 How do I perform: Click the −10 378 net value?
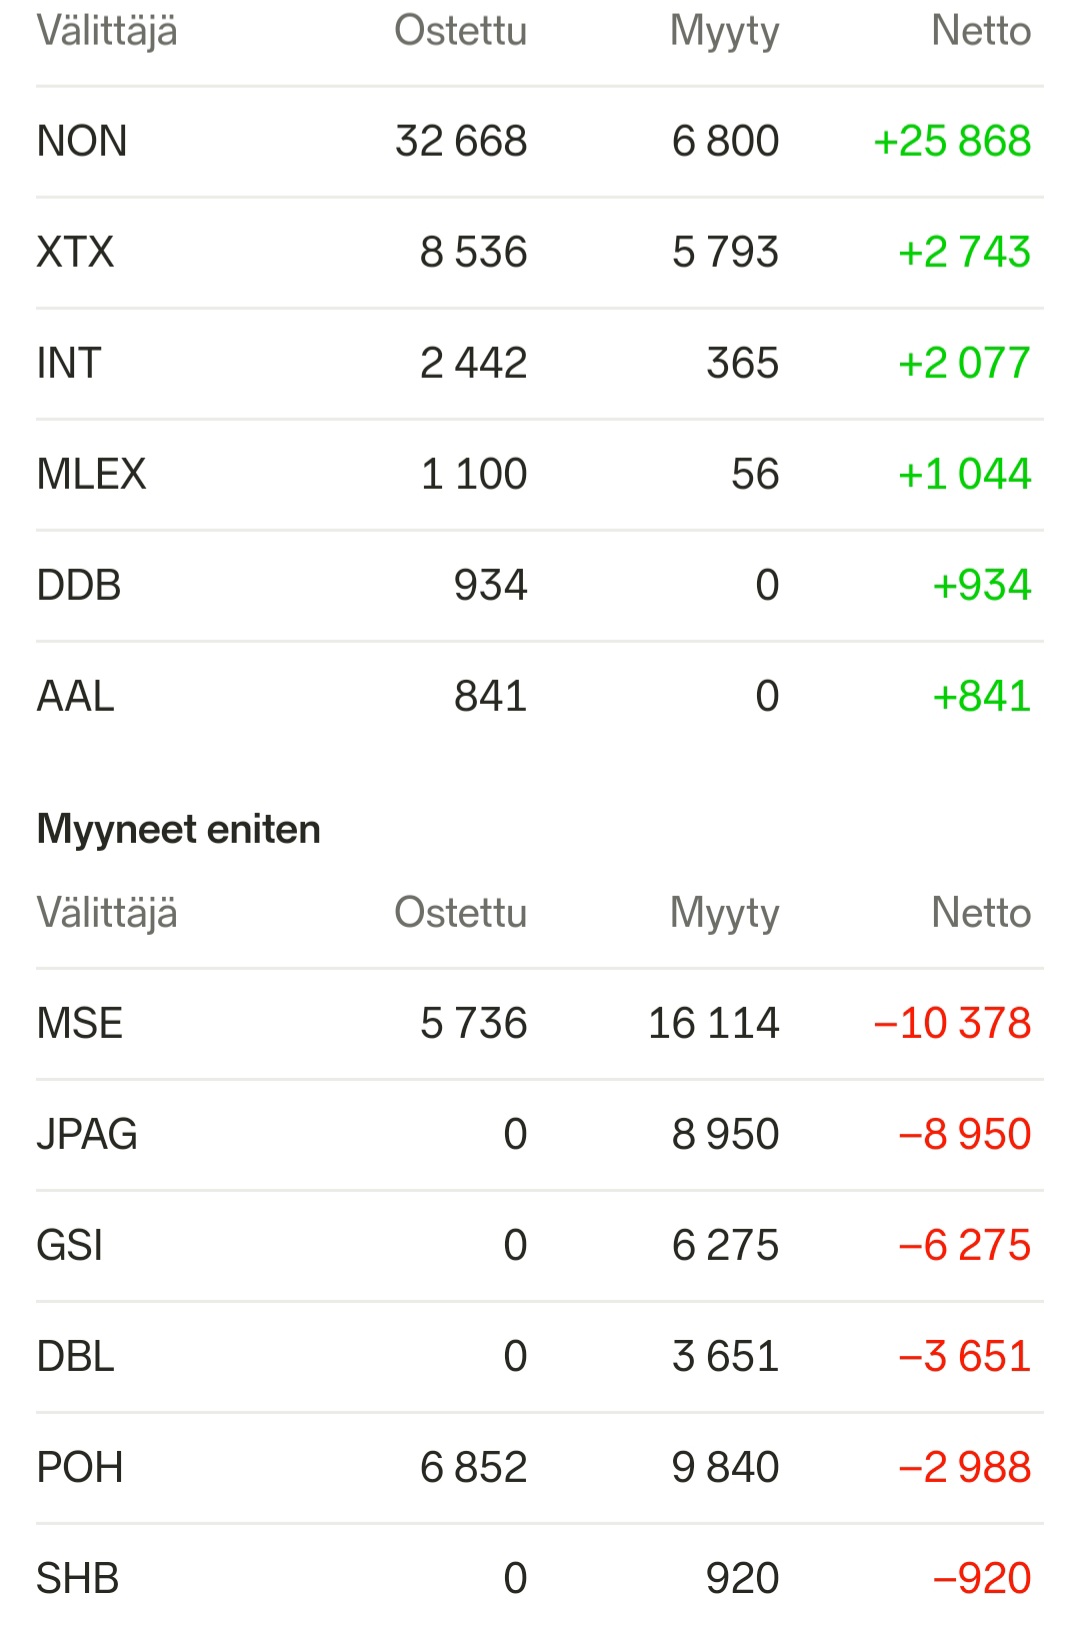click(952, 1023)
